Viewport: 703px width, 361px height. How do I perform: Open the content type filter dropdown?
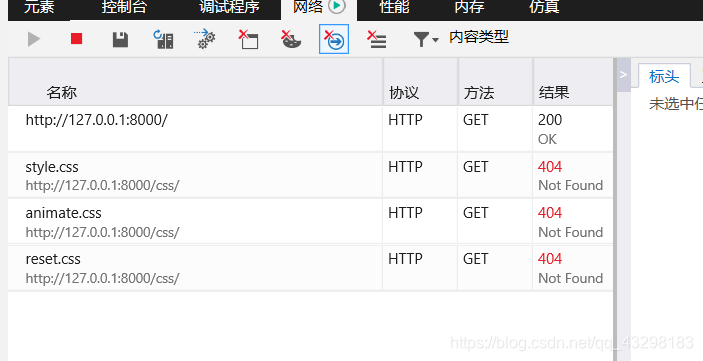point(425,39)
